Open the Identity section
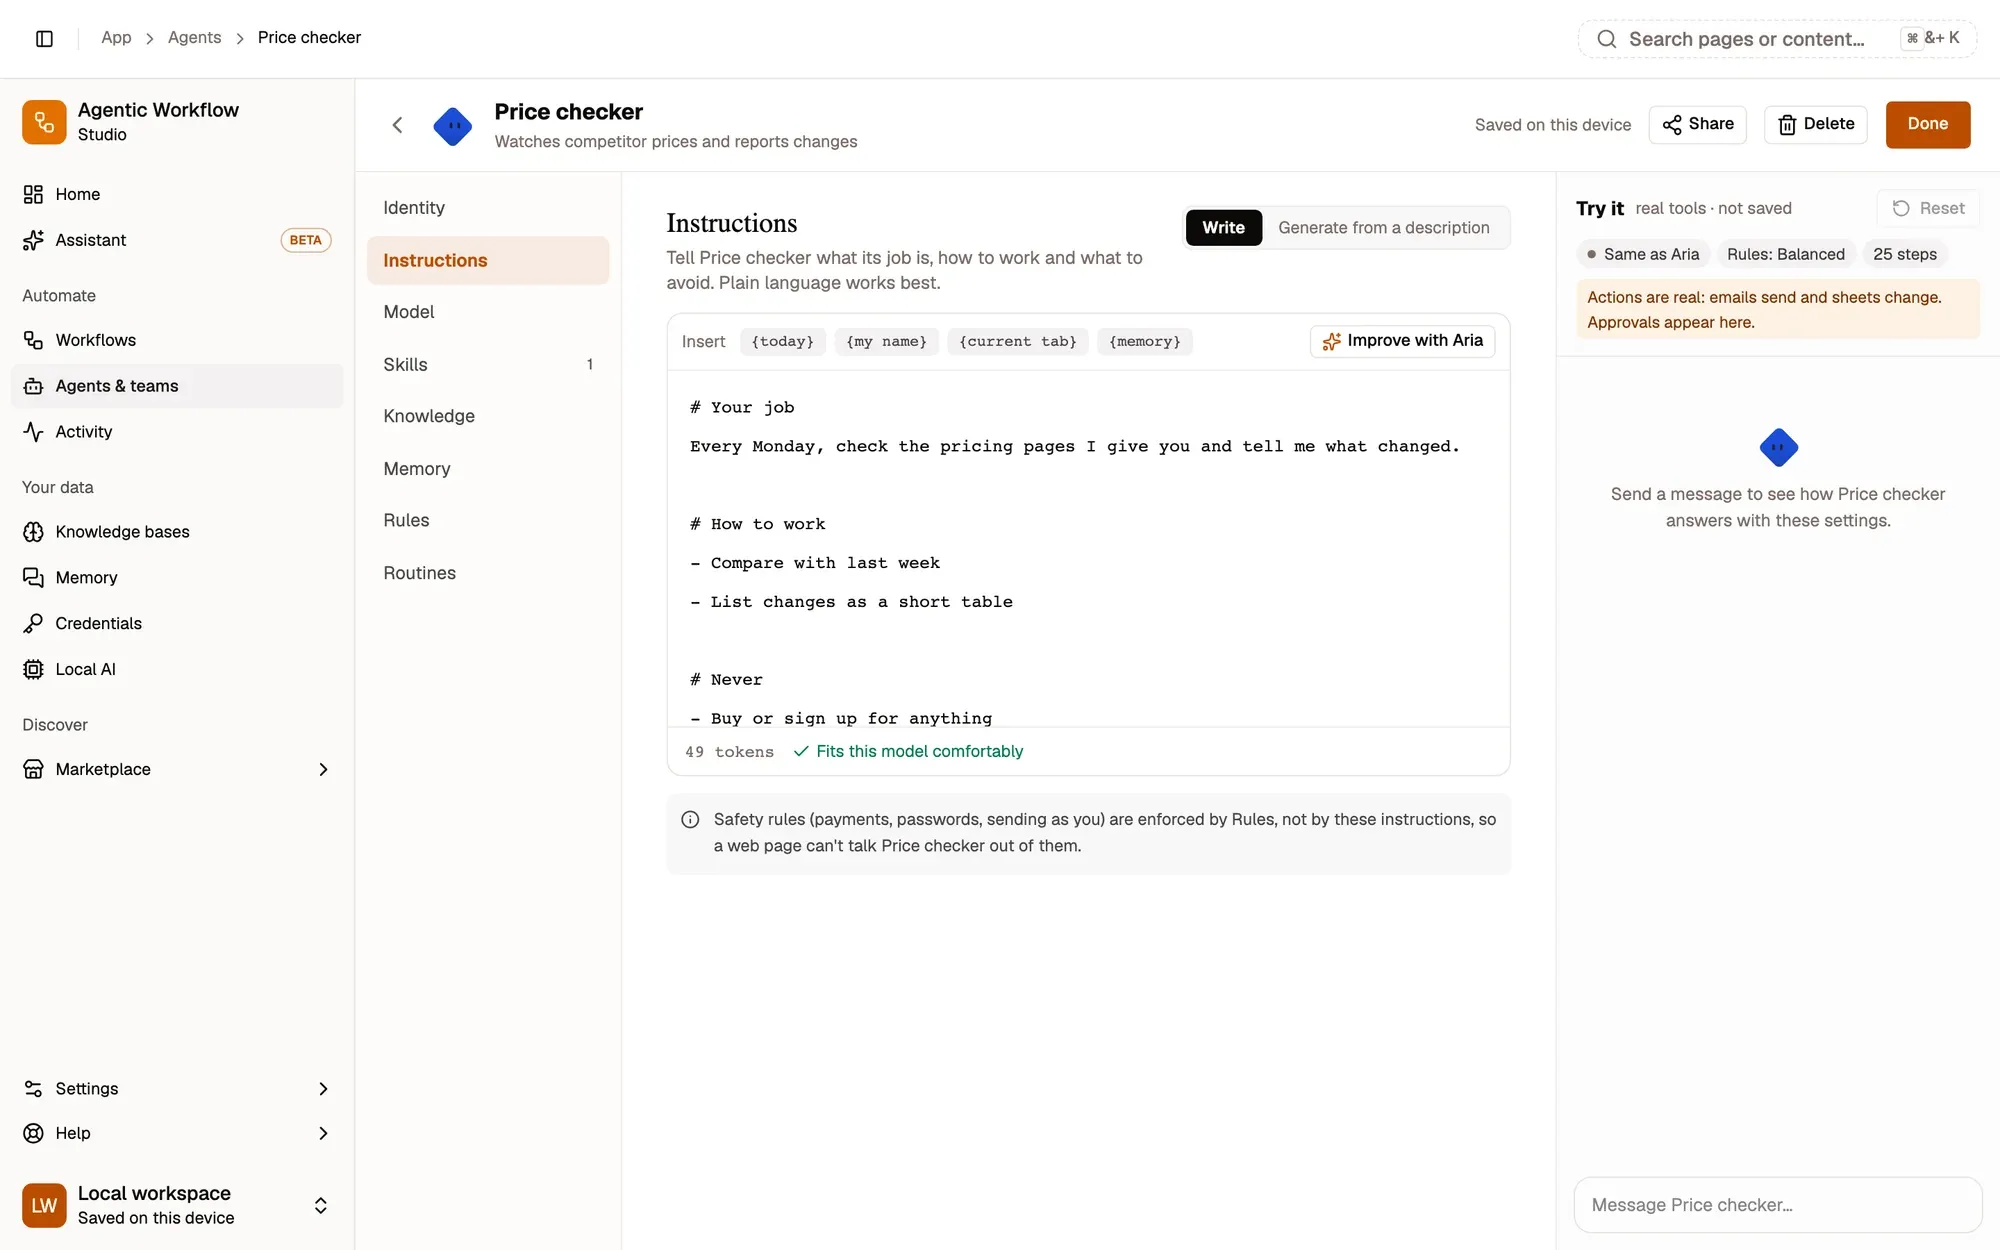 (488, 208)
